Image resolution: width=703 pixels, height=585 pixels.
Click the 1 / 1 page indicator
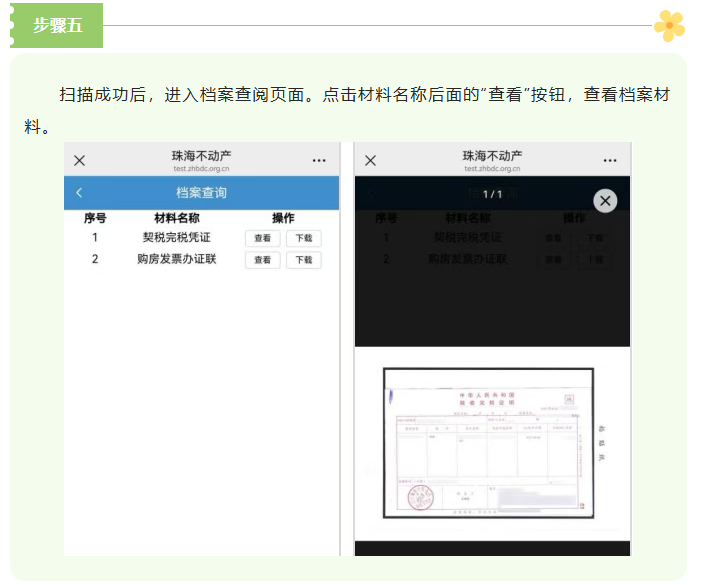click(492, 193)
